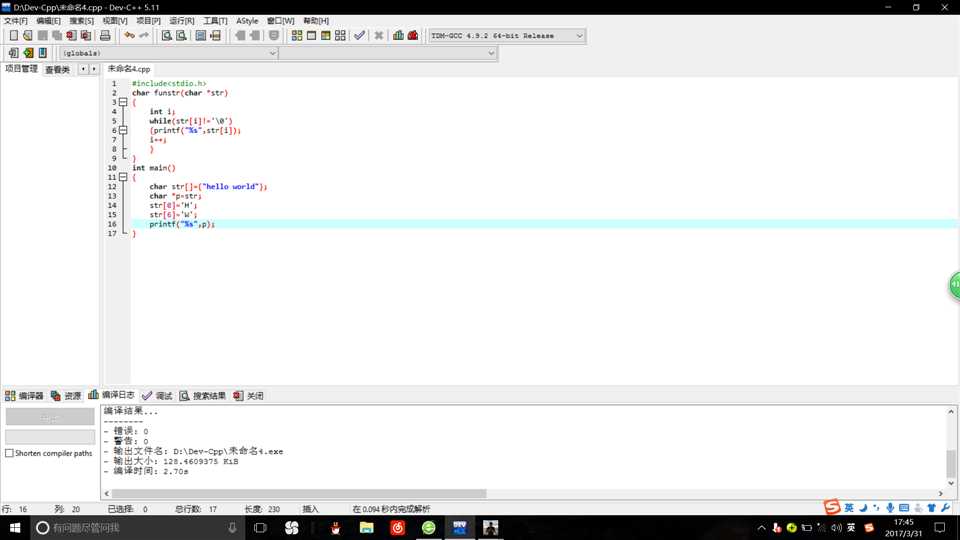960x540 pixels.
Task: Open the notification center icon
Action: [x=940, y=527]
